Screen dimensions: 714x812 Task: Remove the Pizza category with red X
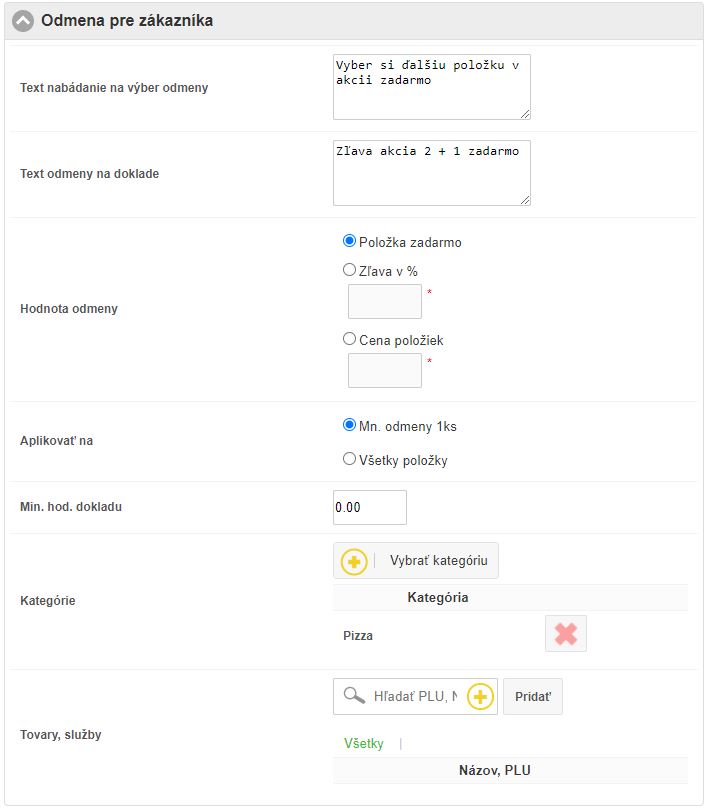(x=566, y=634)
